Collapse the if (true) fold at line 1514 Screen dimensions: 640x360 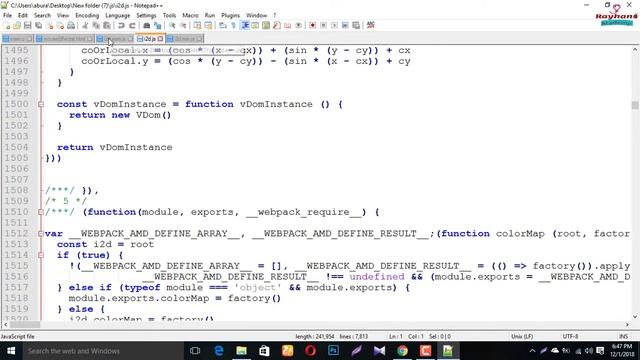[41, 256]
